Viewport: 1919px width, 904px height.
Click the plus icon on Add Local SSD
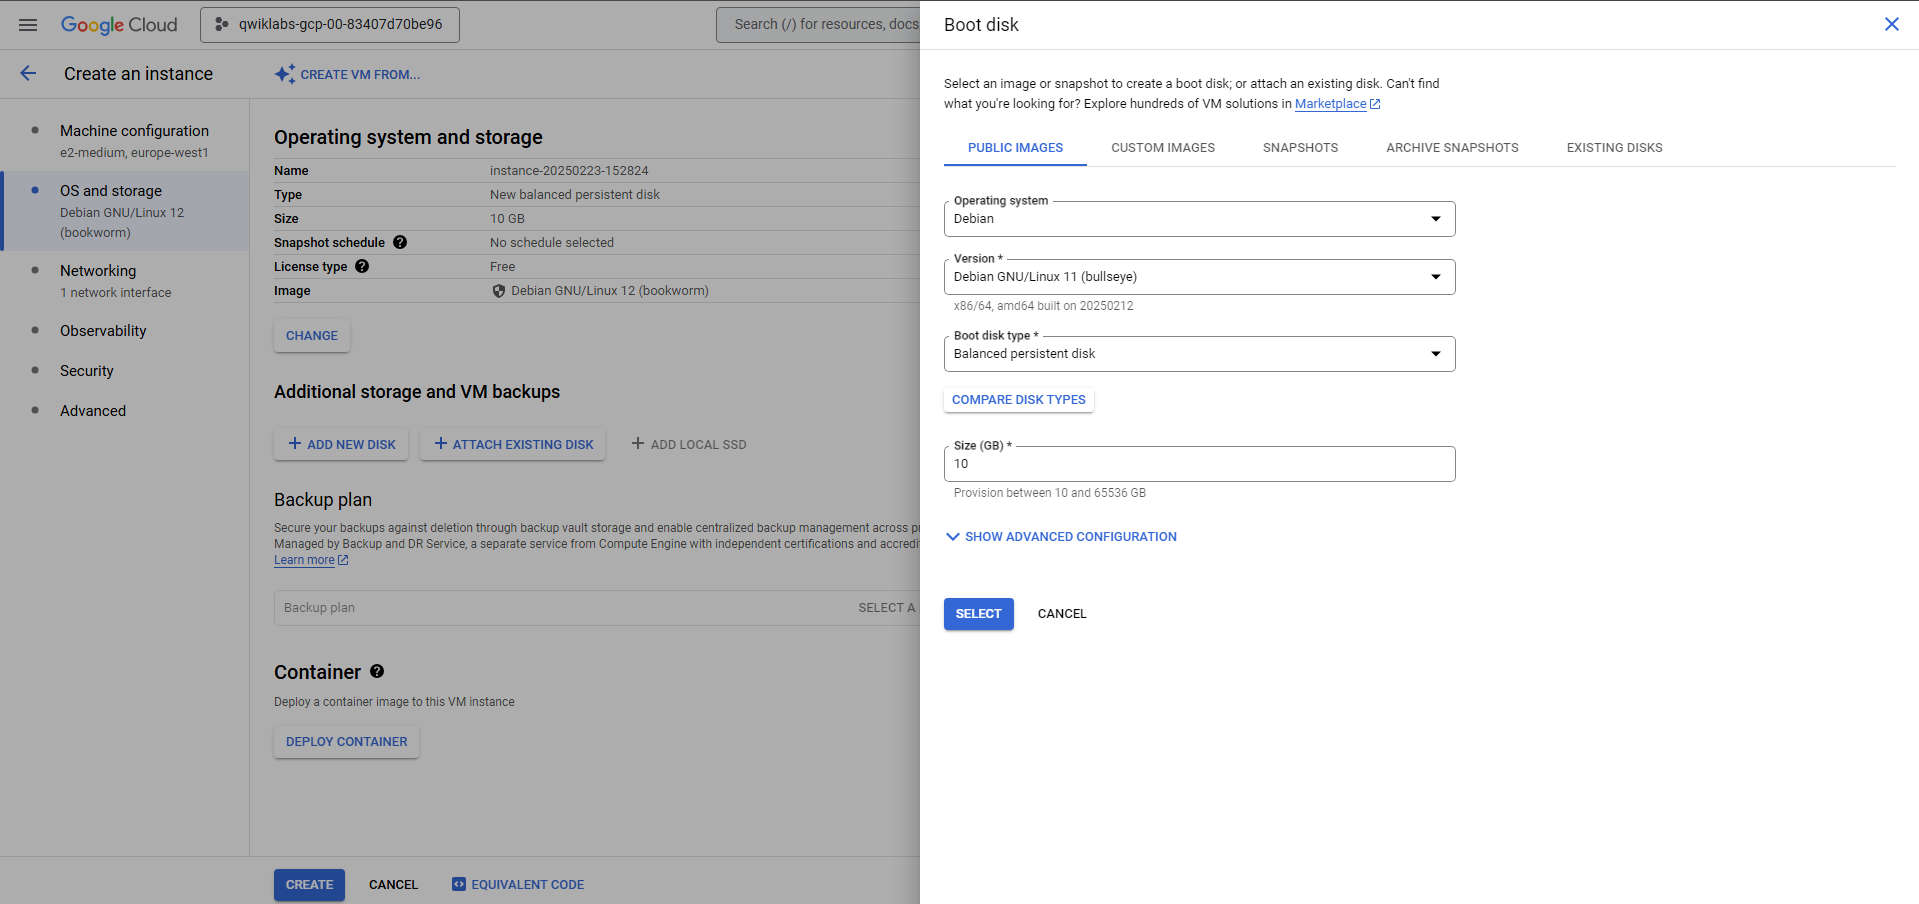(x=638, y=443)
